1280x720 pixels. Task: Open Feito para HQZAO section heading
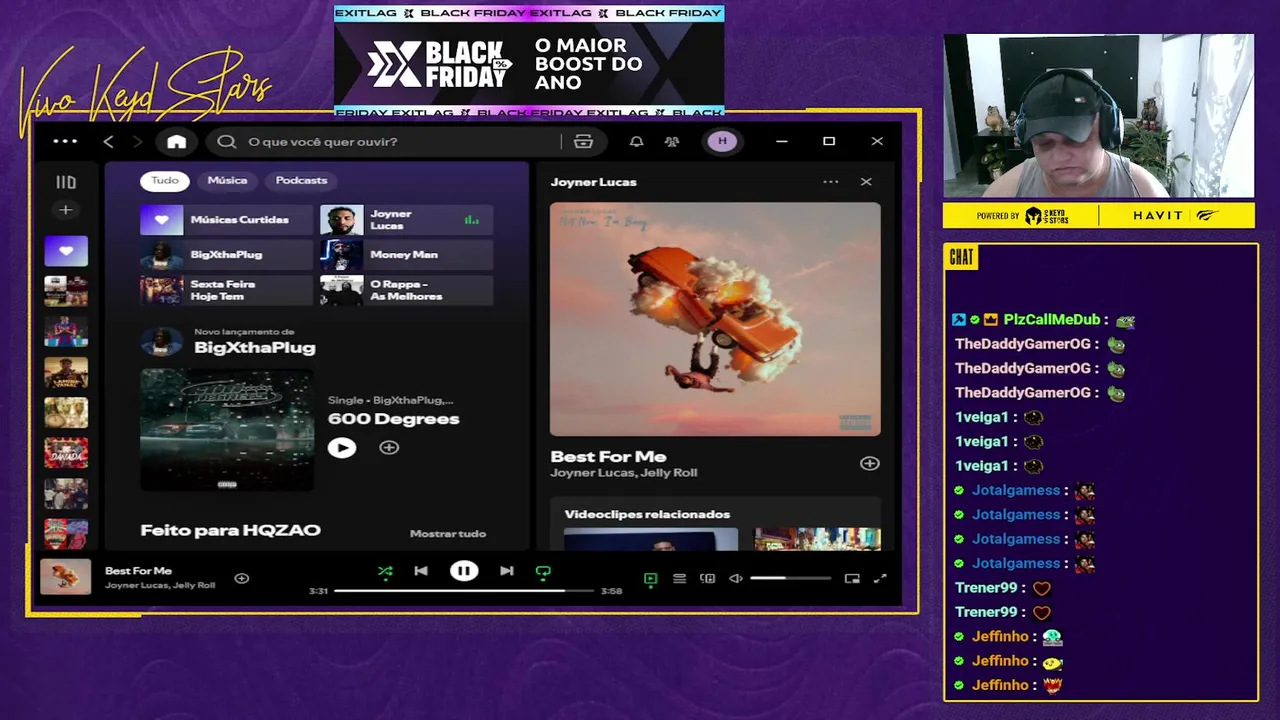pyautogui.click(x=230, y=531)
